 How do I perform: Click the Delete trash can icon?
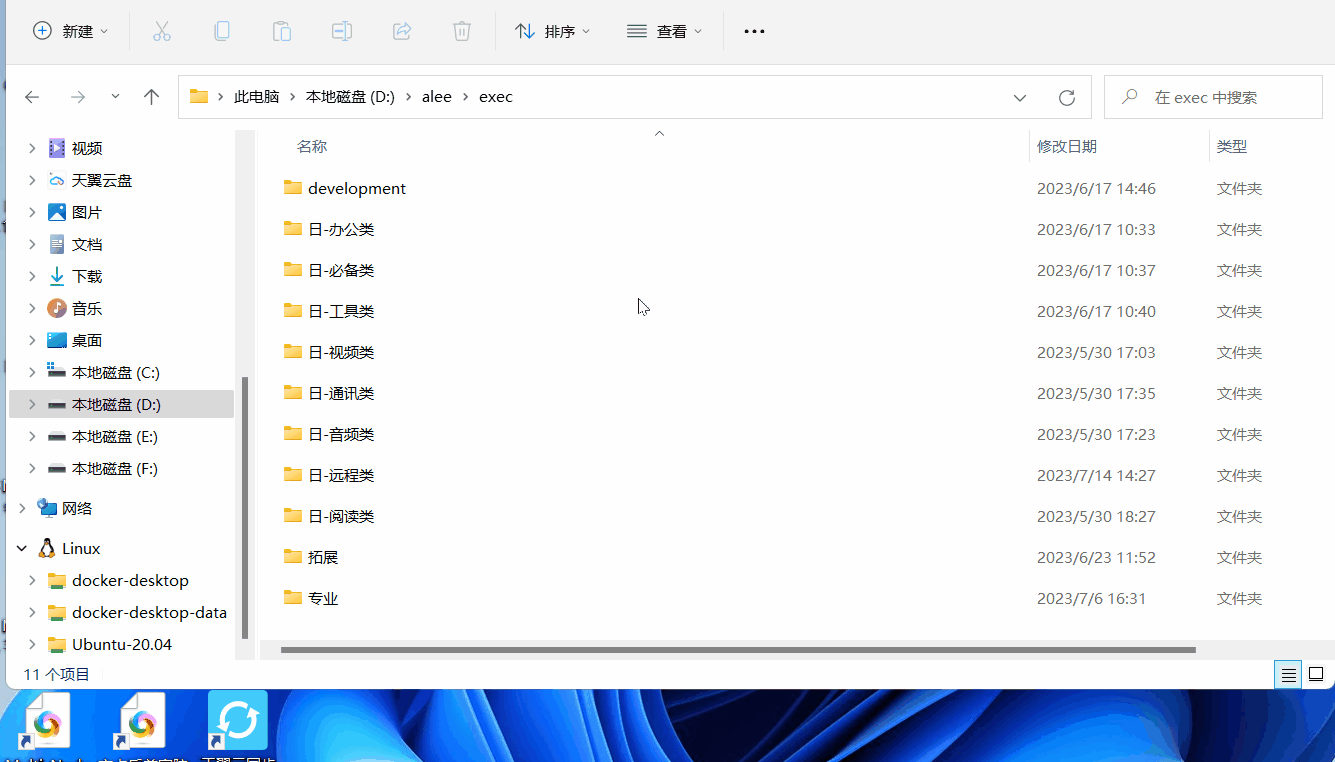click(462, 31)
